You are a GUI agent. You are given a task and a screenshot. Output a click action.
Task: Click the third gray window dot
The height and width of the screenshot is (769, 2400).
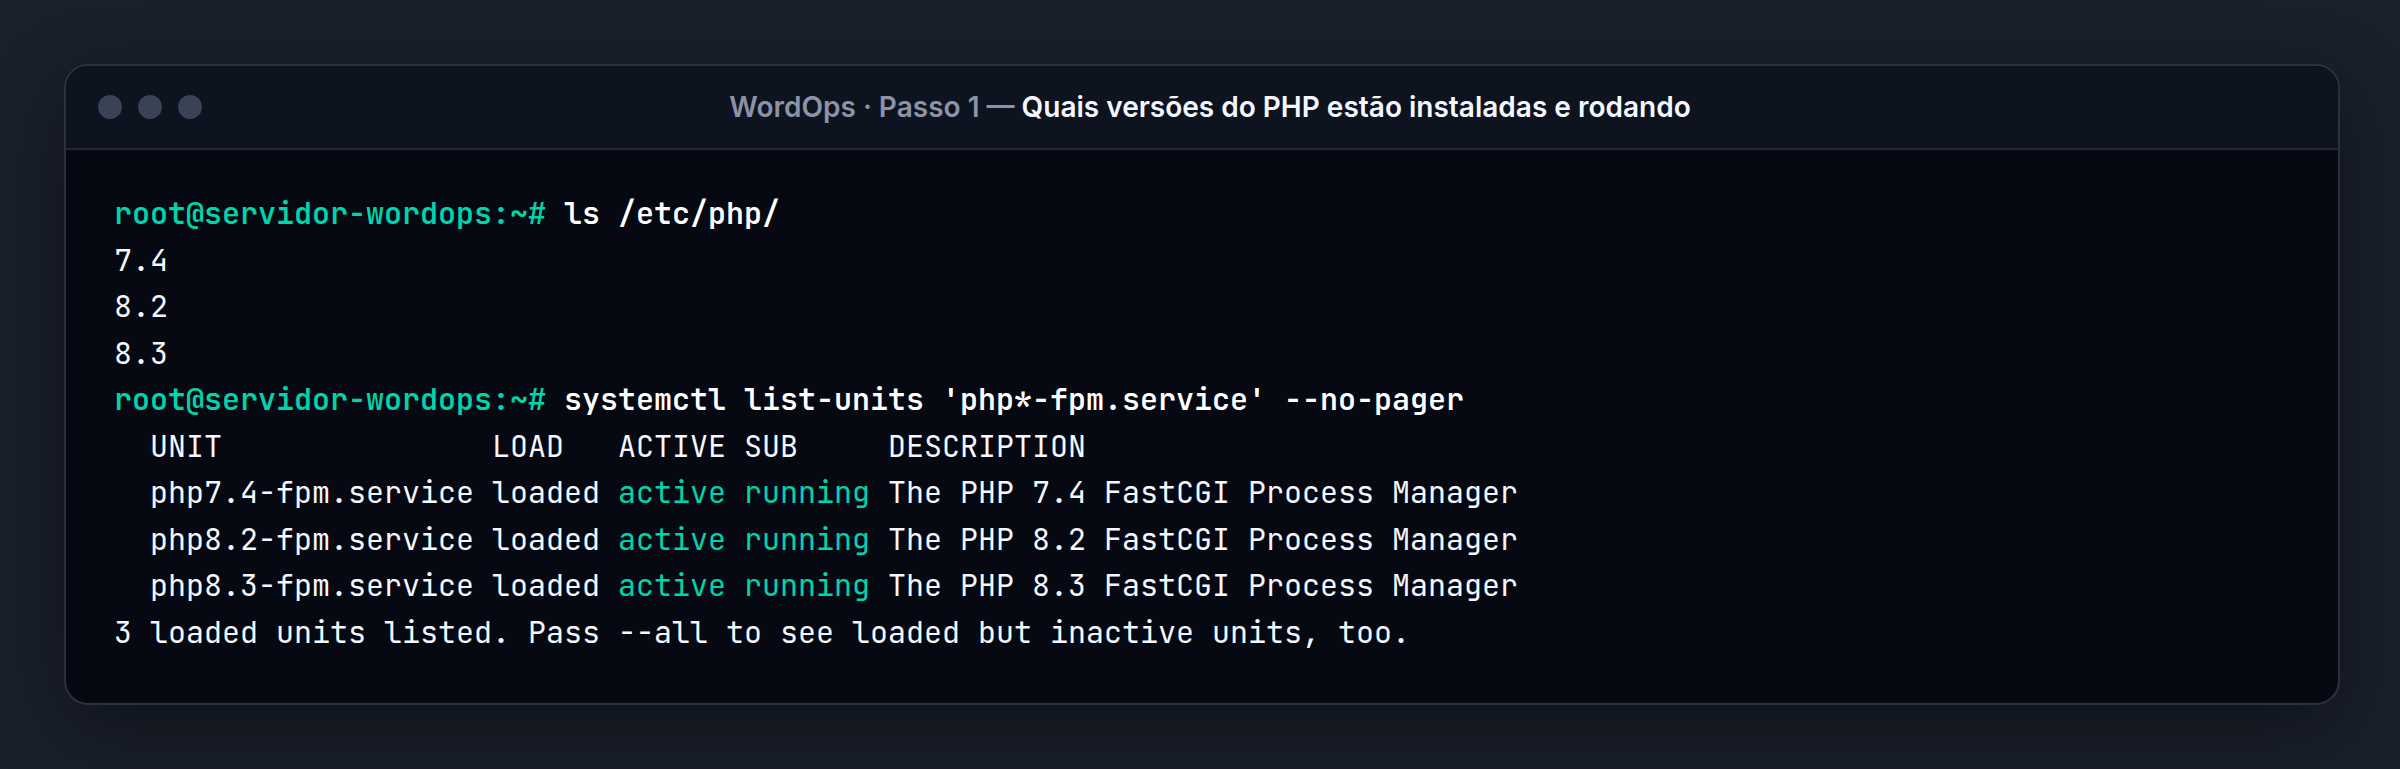(x=190, y=107)
